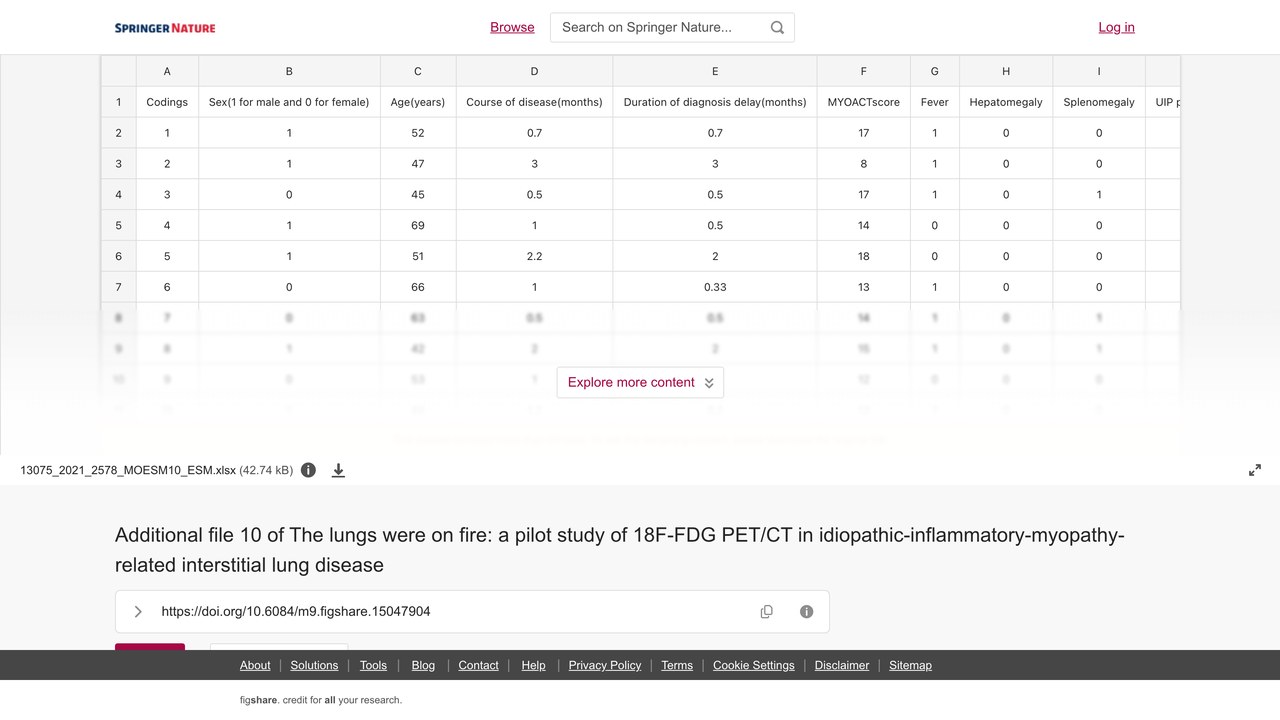This screenshot has width=1280, height=720.
Task: Open the Terms footer link
Action: [677, 665]
